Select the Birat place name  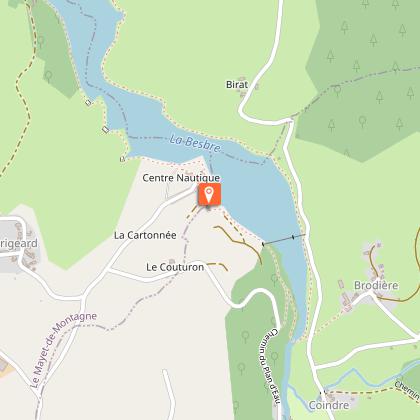point(237,85)
